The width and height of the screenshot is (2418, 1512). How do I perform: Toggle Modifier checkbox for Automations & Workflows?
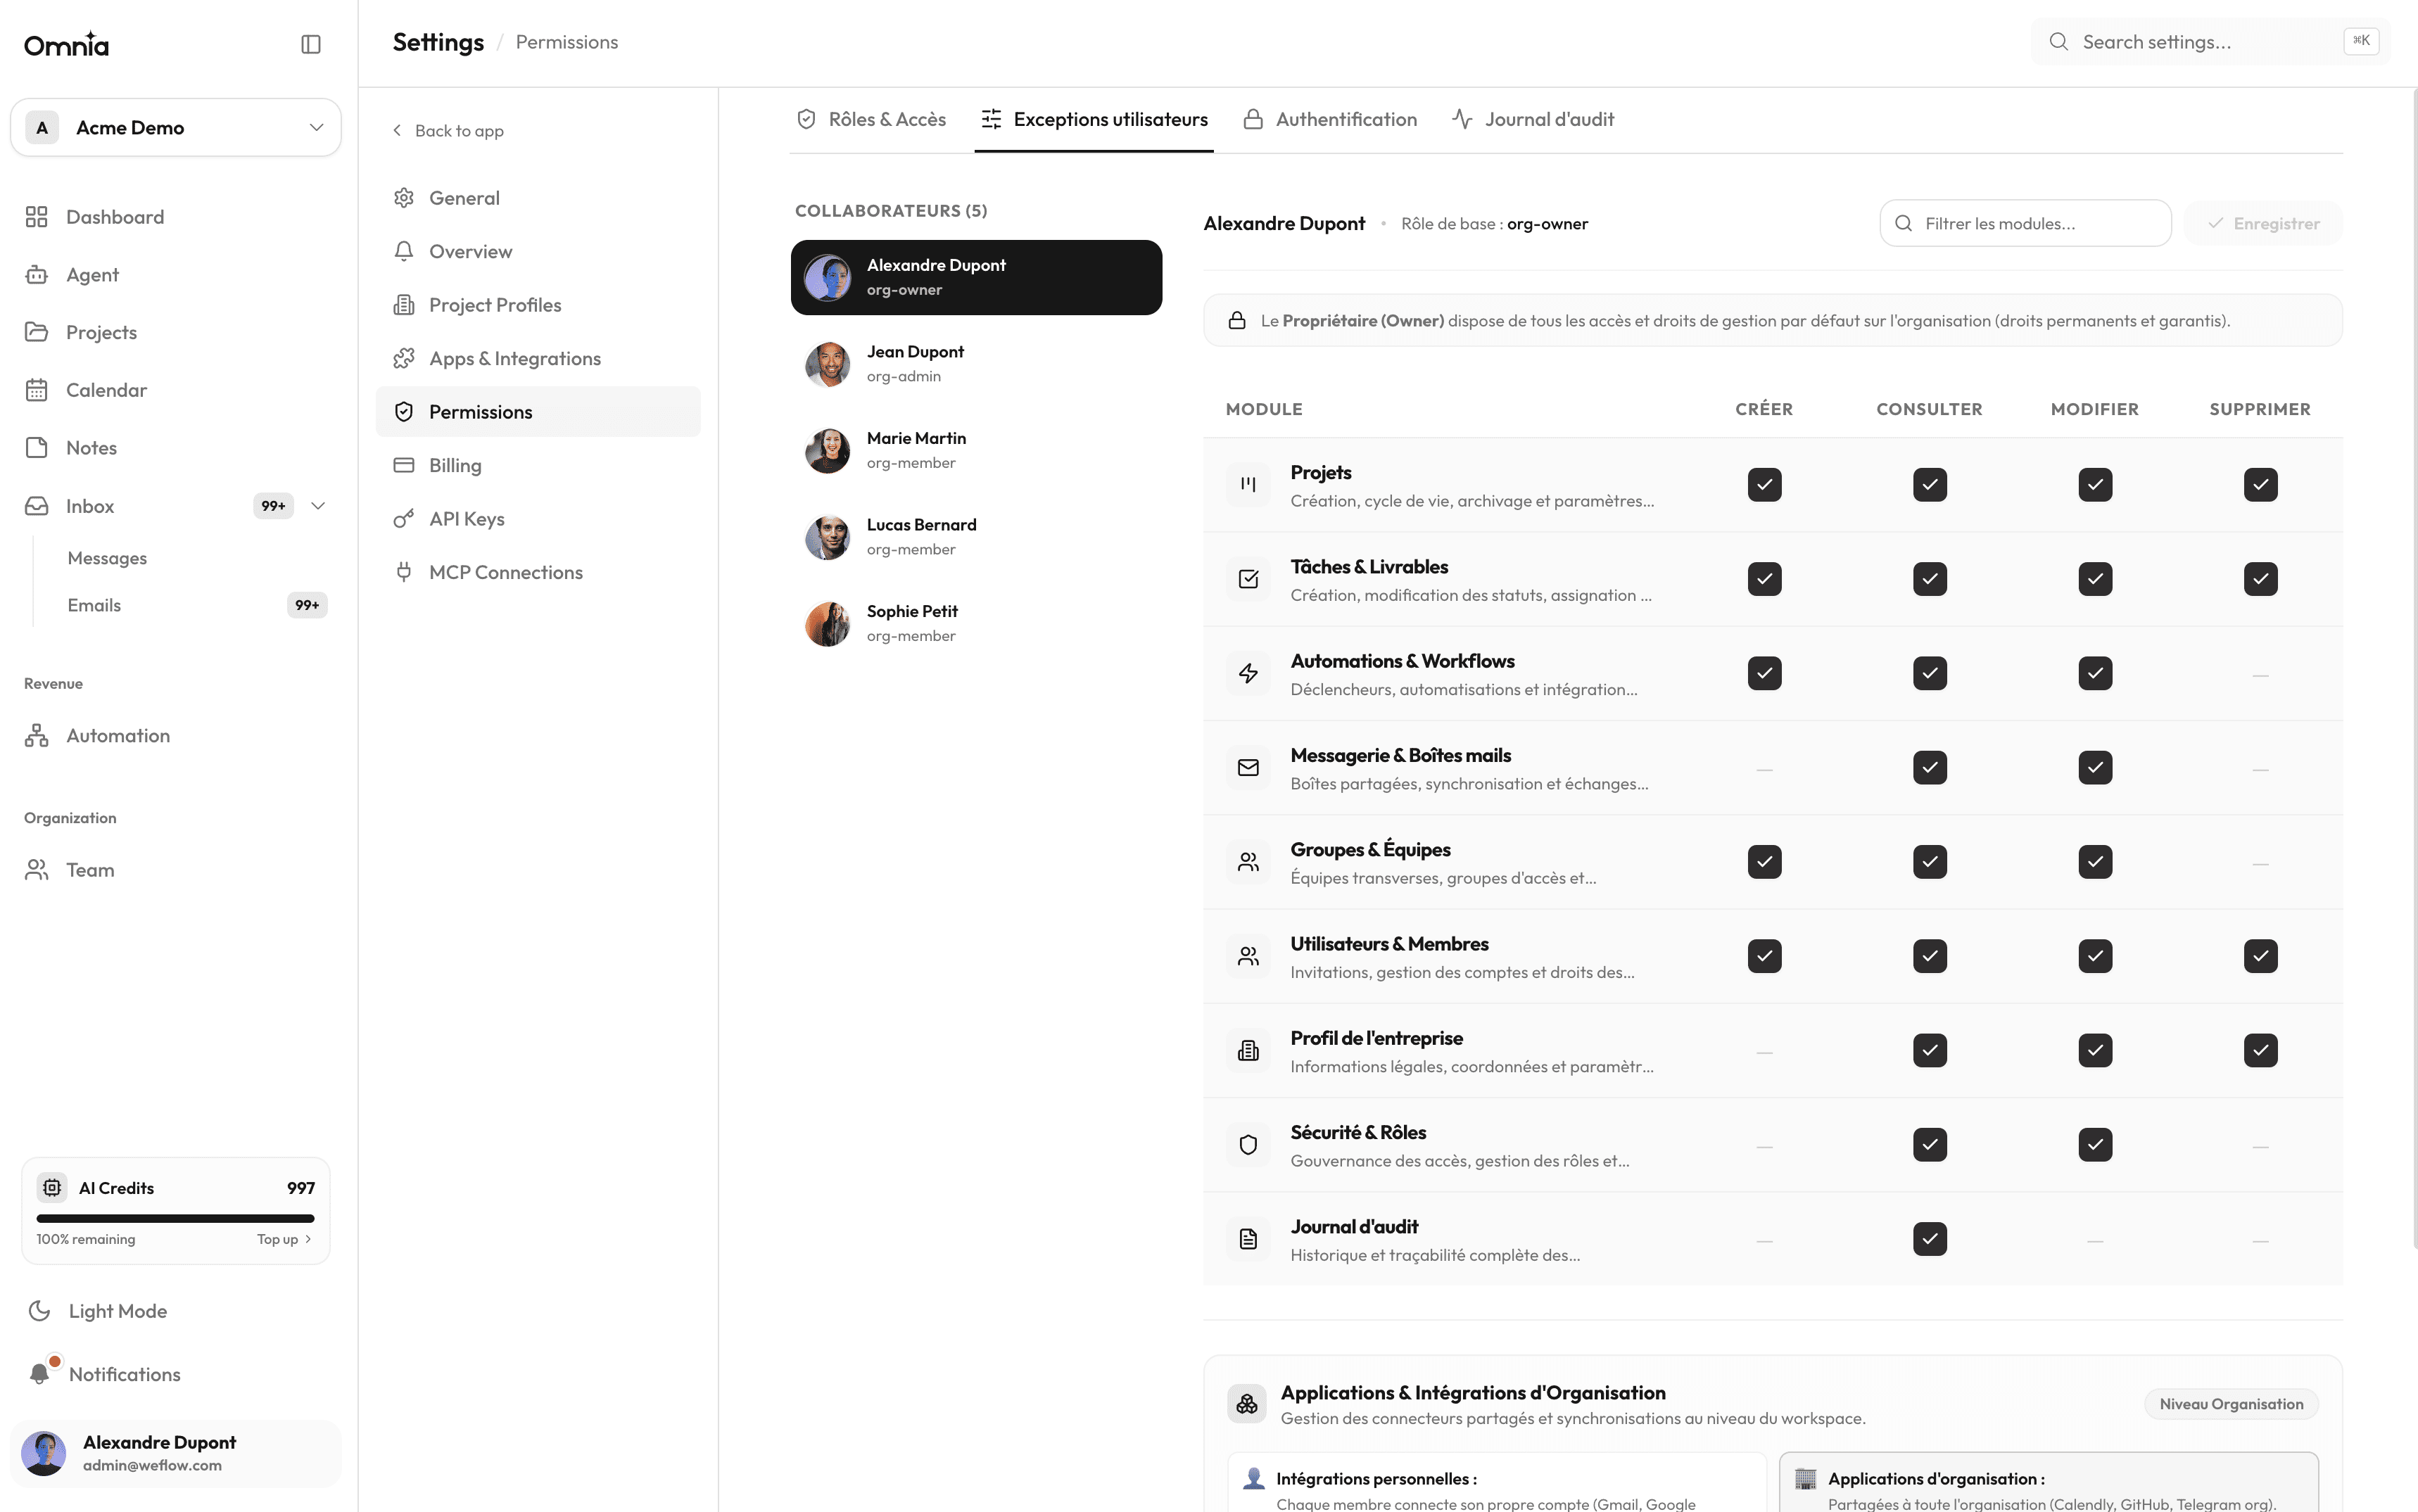2095,673
